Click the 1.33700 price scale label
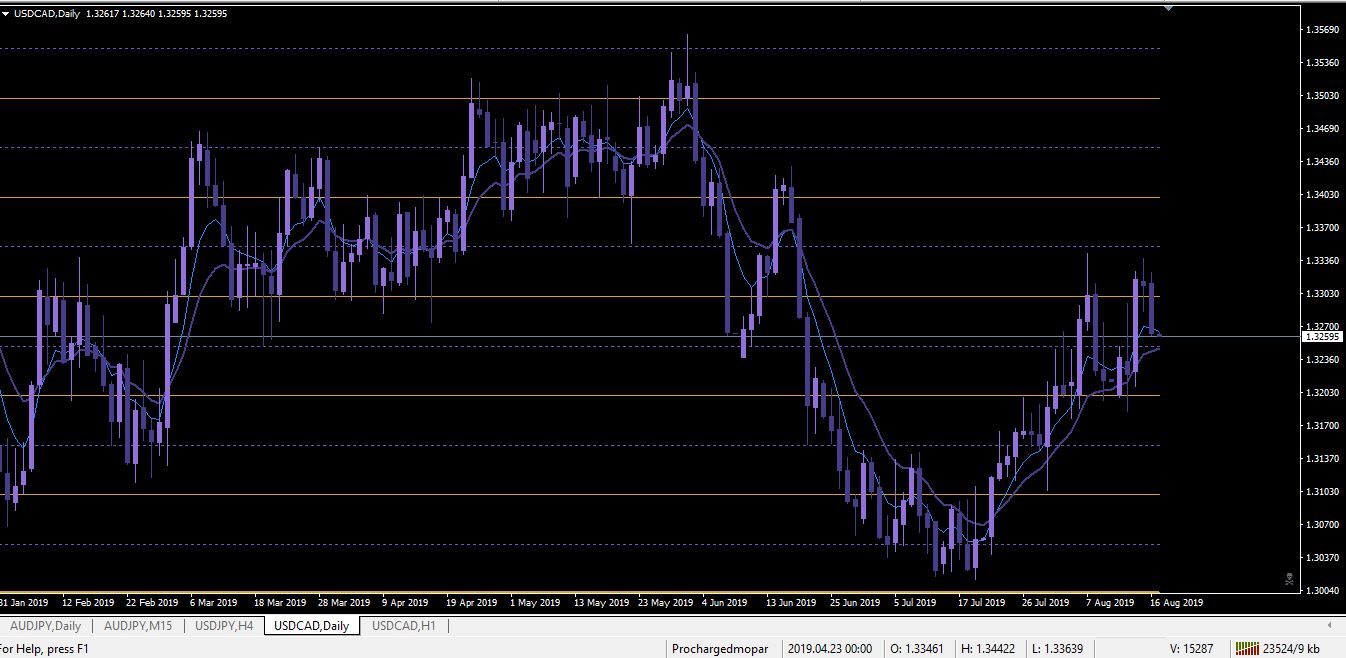Image resolution: width=1346 pixels, height=658 pixels. pyautogui.click(x=1323, y=227)
